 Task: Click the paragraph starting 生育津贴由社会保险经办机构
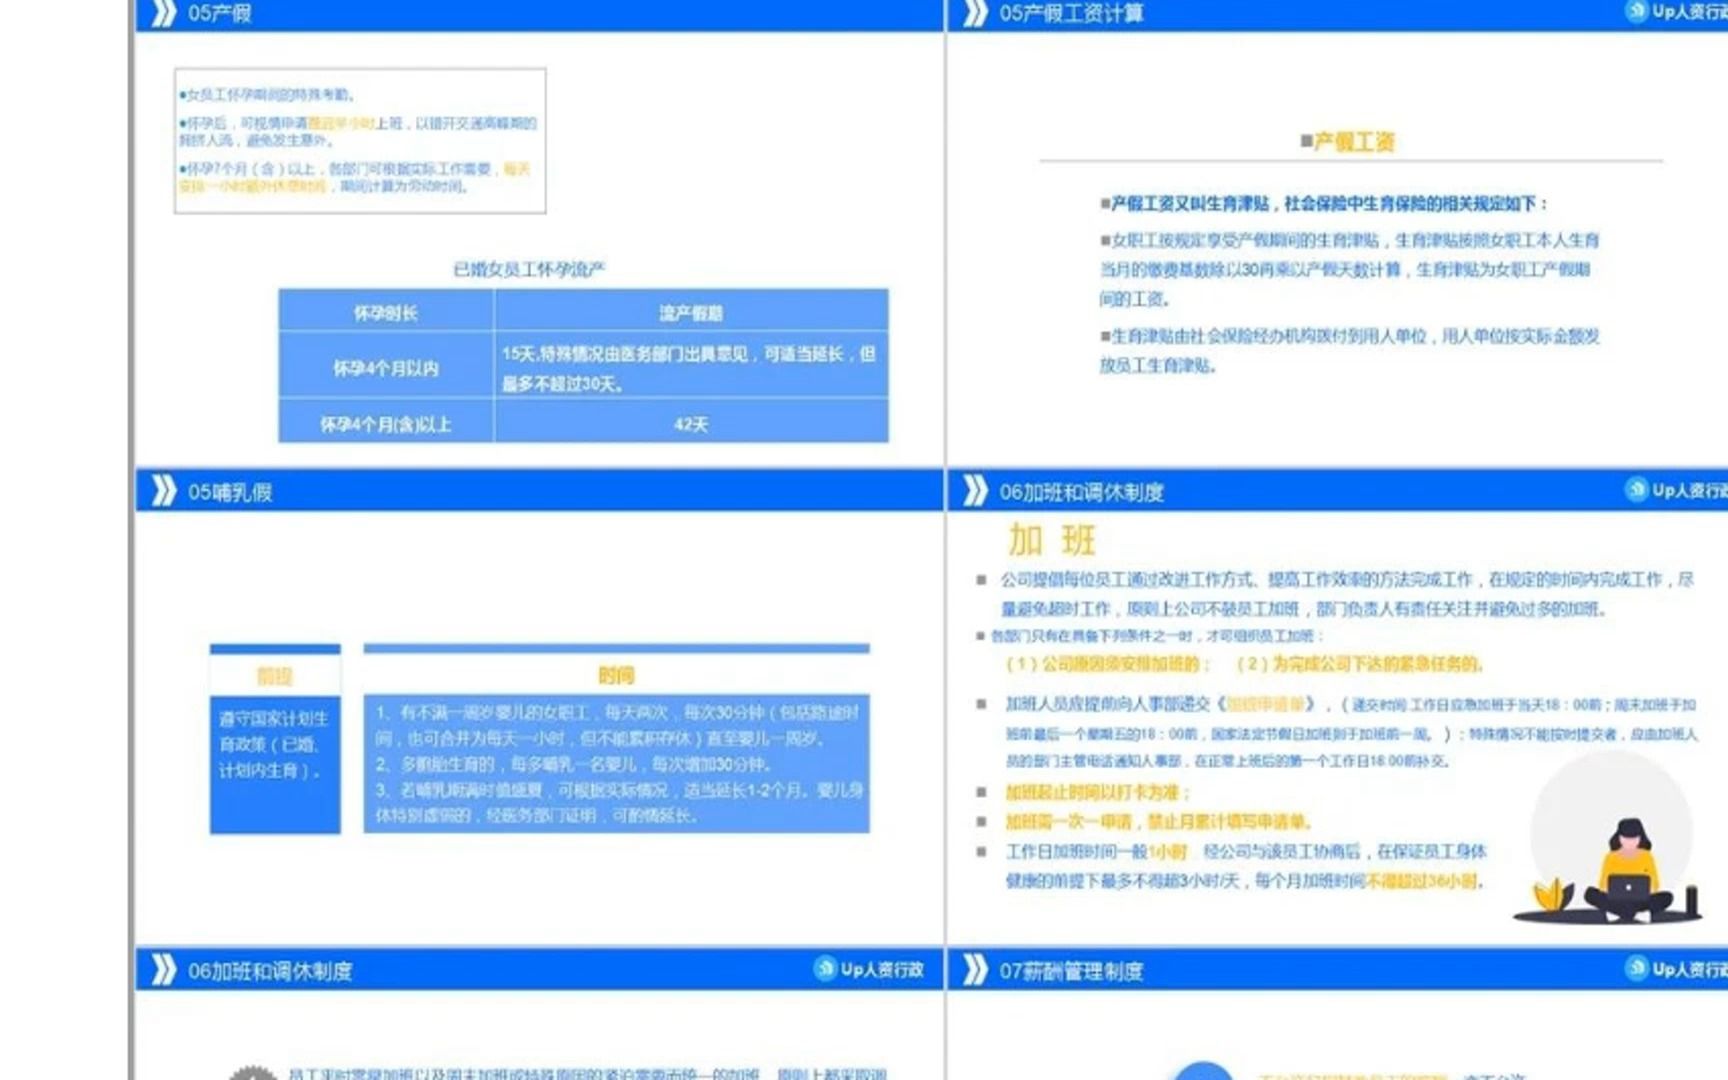pyautogui.click(x=1349, y=350)
